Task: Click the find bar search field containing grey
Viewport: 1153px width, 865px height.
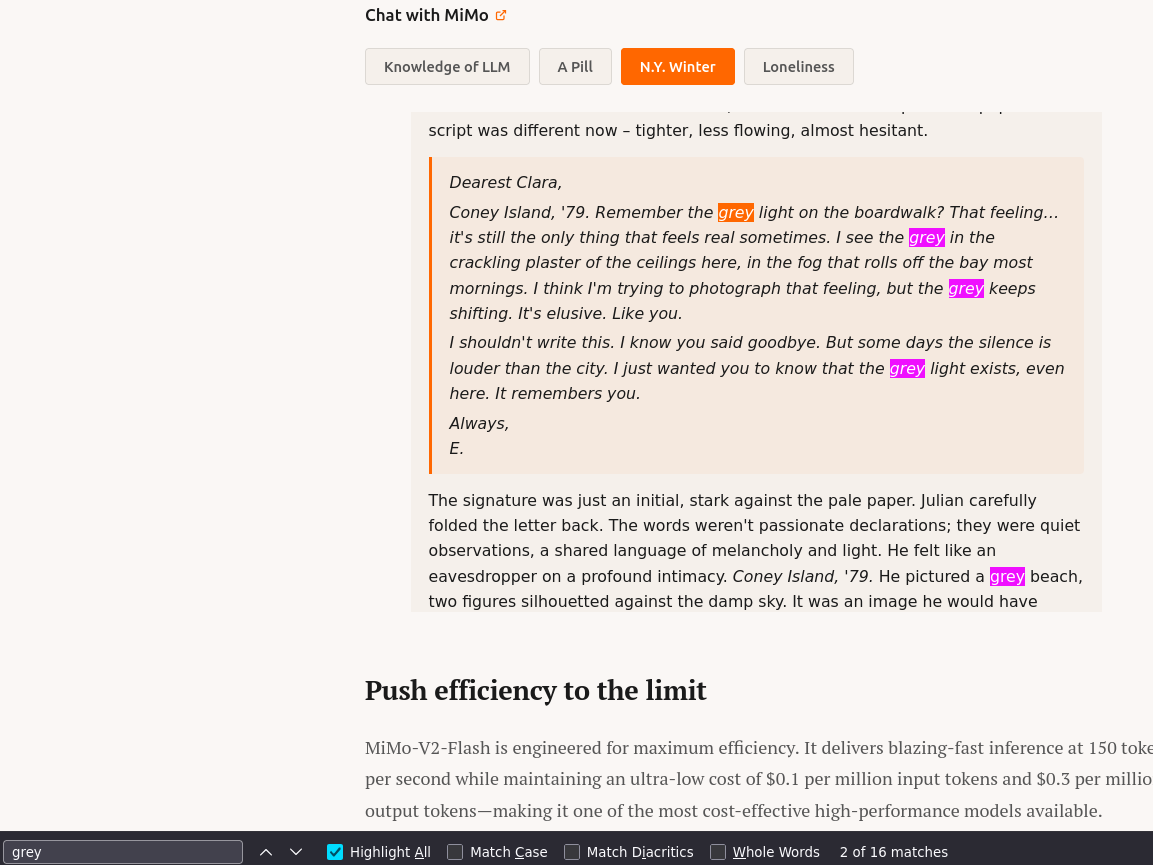Action: [x=123, y=852]
